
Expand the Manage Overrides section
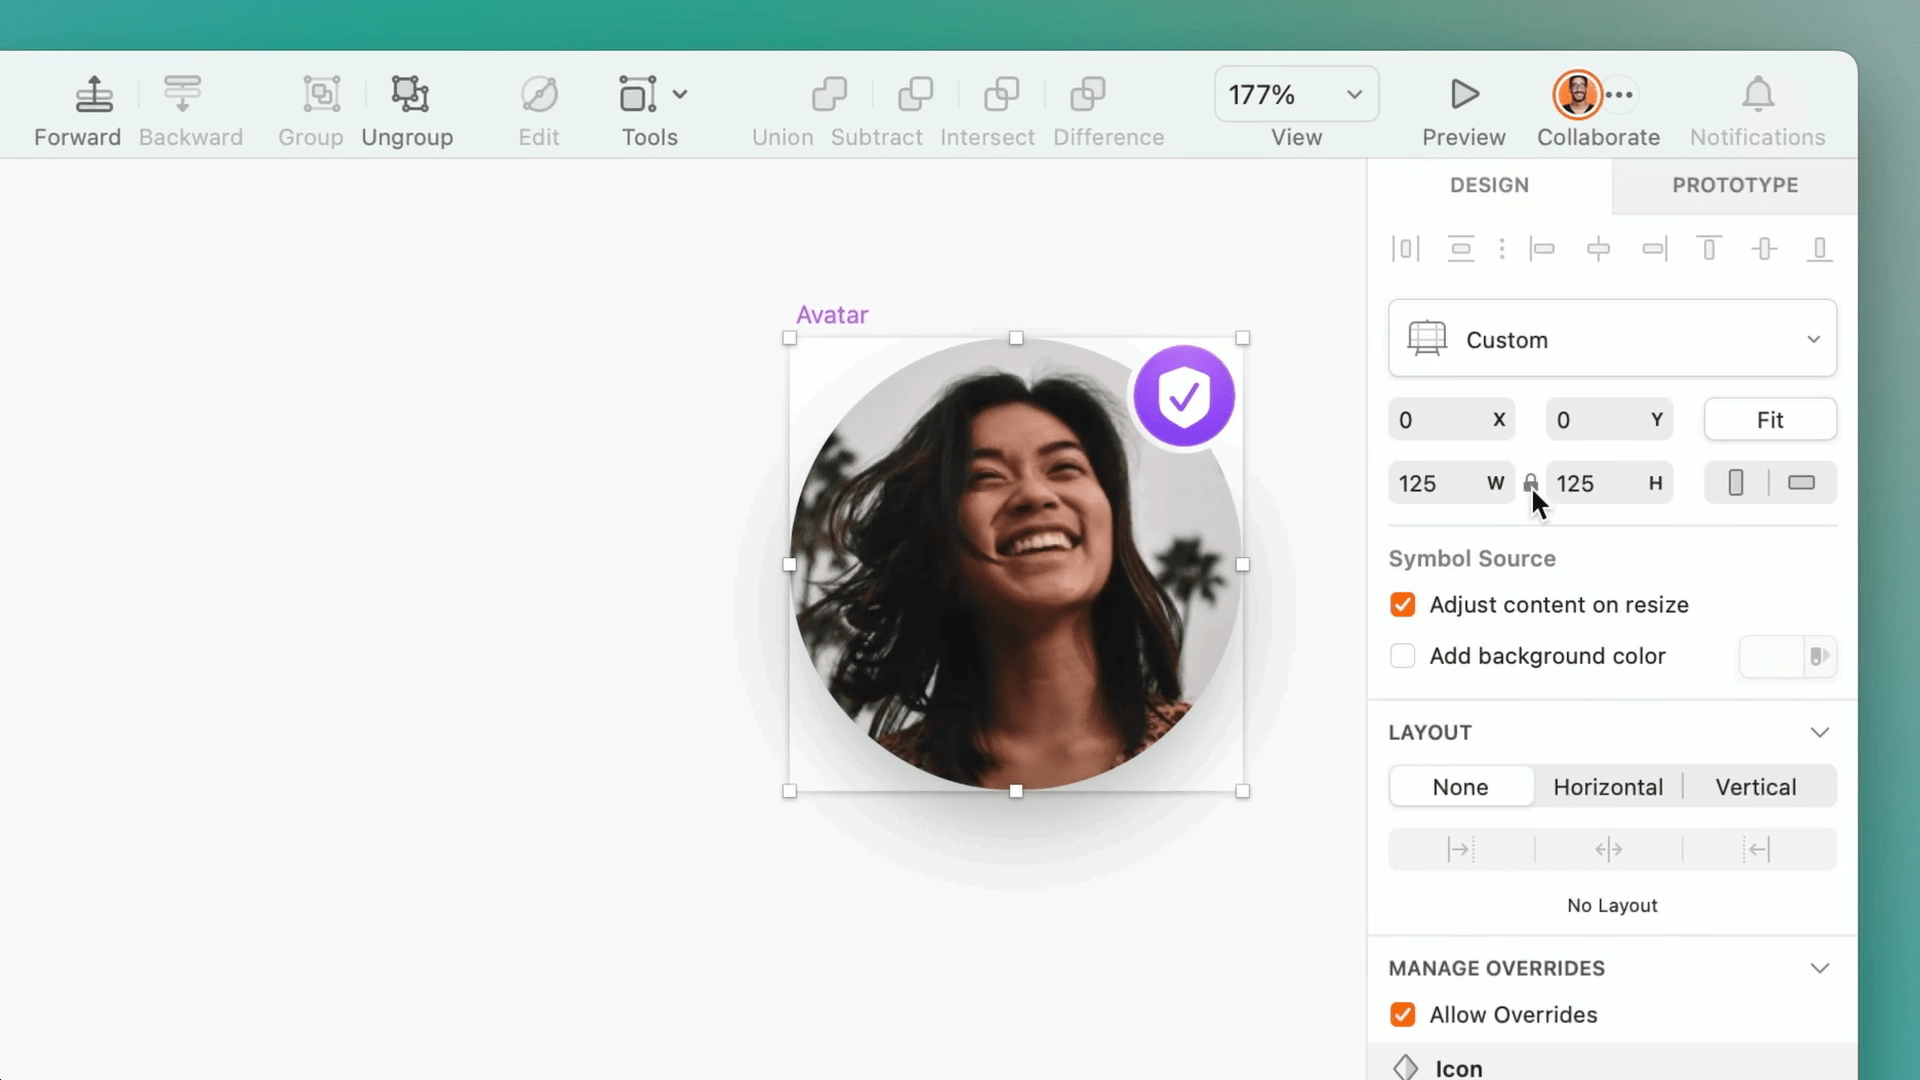point(1821,968)
